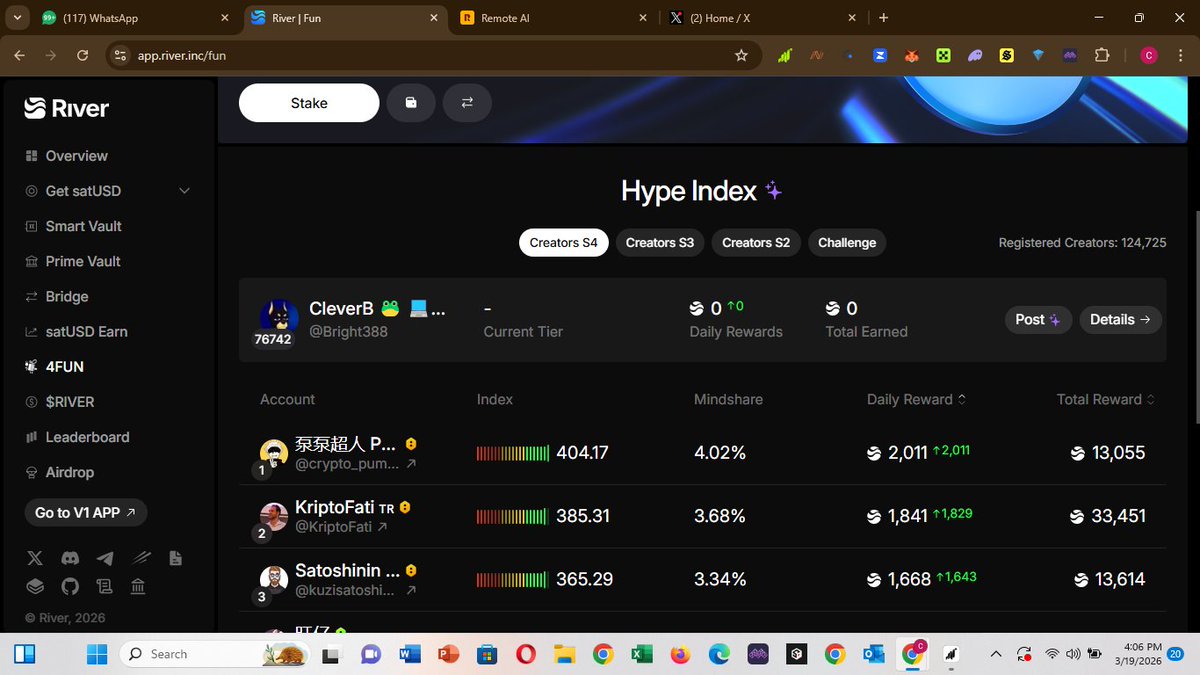Screen dimensions: 1200x675
Task: Open the Details button for CleverB
Action: (x=1120, y=320)
